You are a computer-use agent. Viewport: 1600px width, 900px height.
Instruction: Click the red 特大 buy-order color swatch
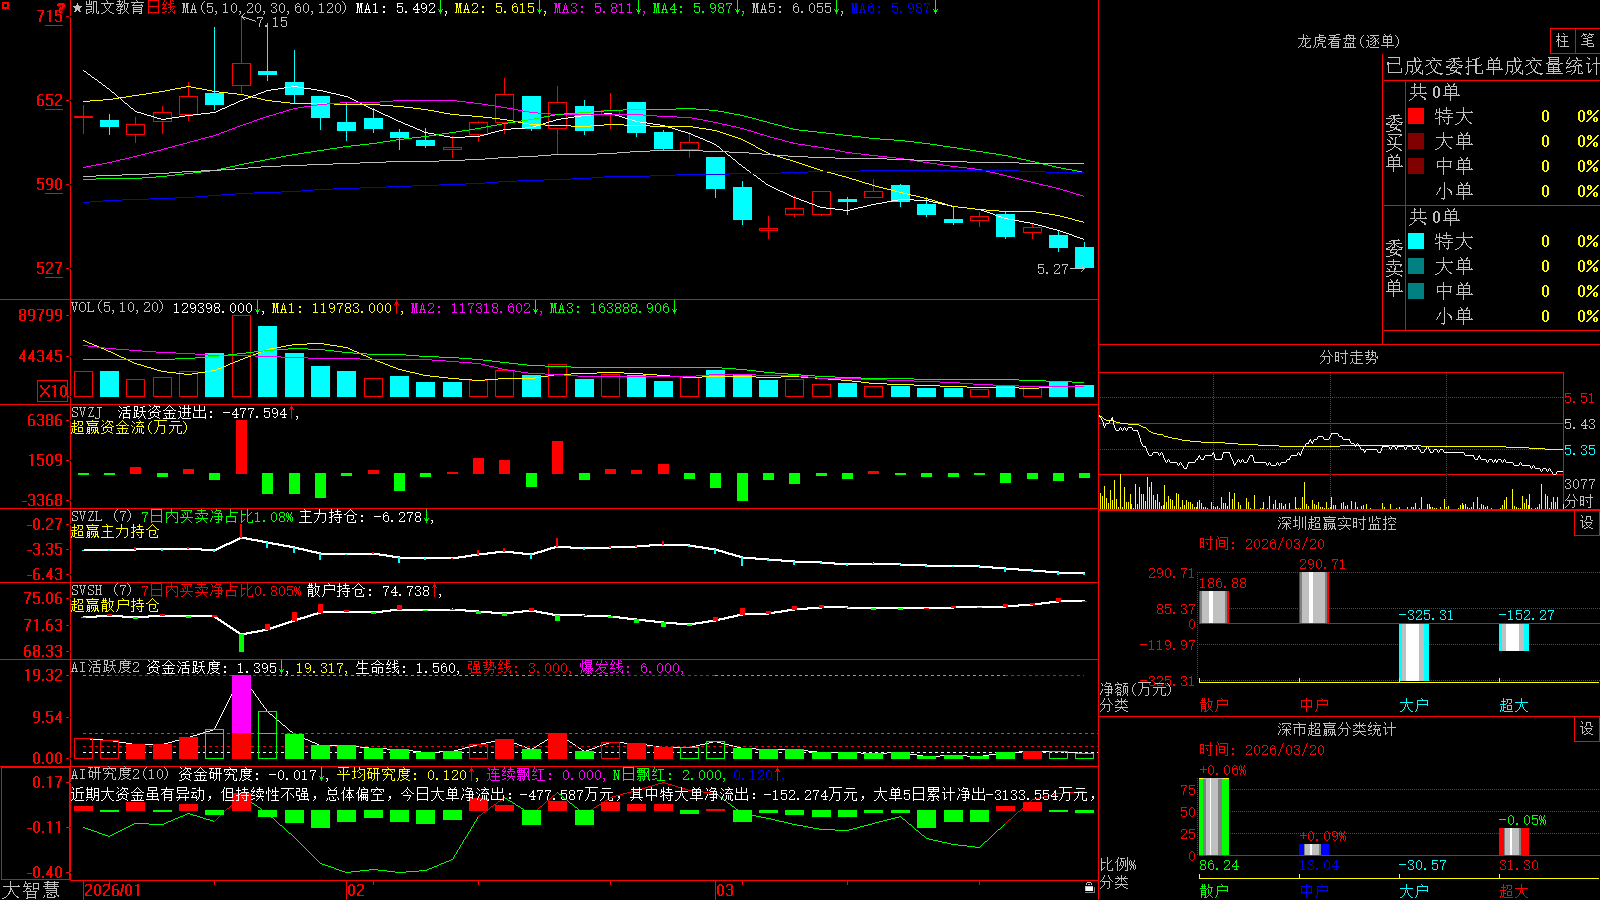1416,116
